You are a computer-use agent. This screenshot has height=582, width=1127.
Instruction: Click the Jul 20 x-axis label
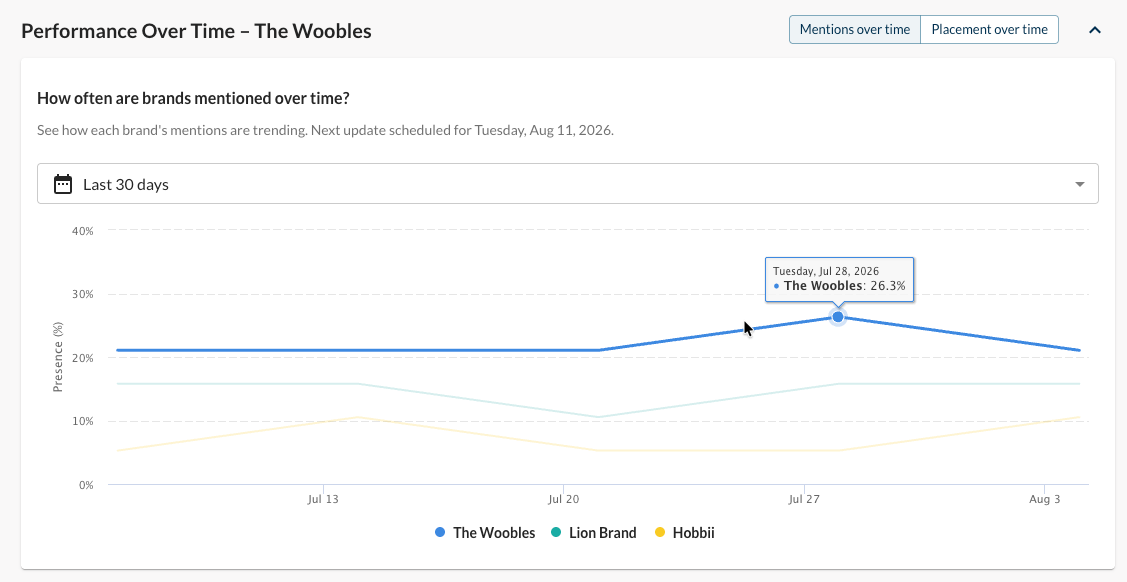(x=564, y=499)
